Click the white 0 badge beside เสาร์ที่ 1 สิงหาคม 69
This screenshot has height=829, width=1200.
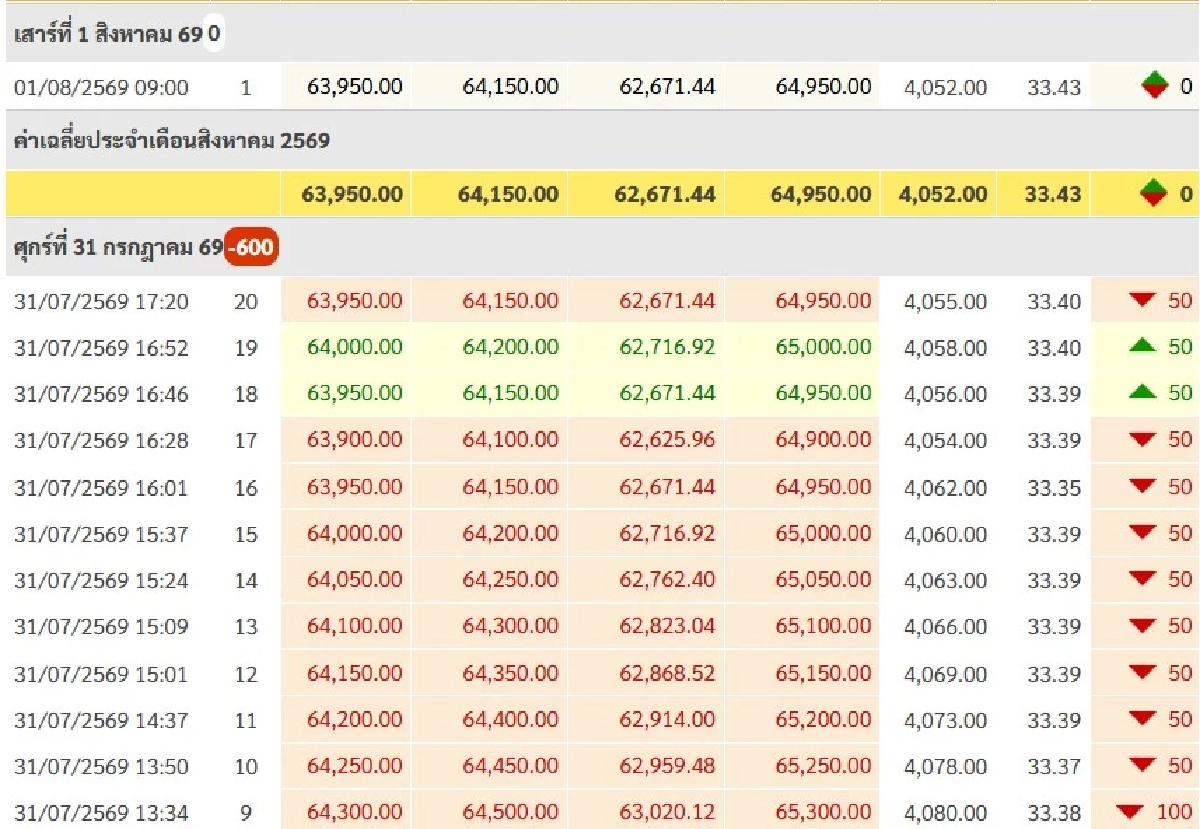213,34
